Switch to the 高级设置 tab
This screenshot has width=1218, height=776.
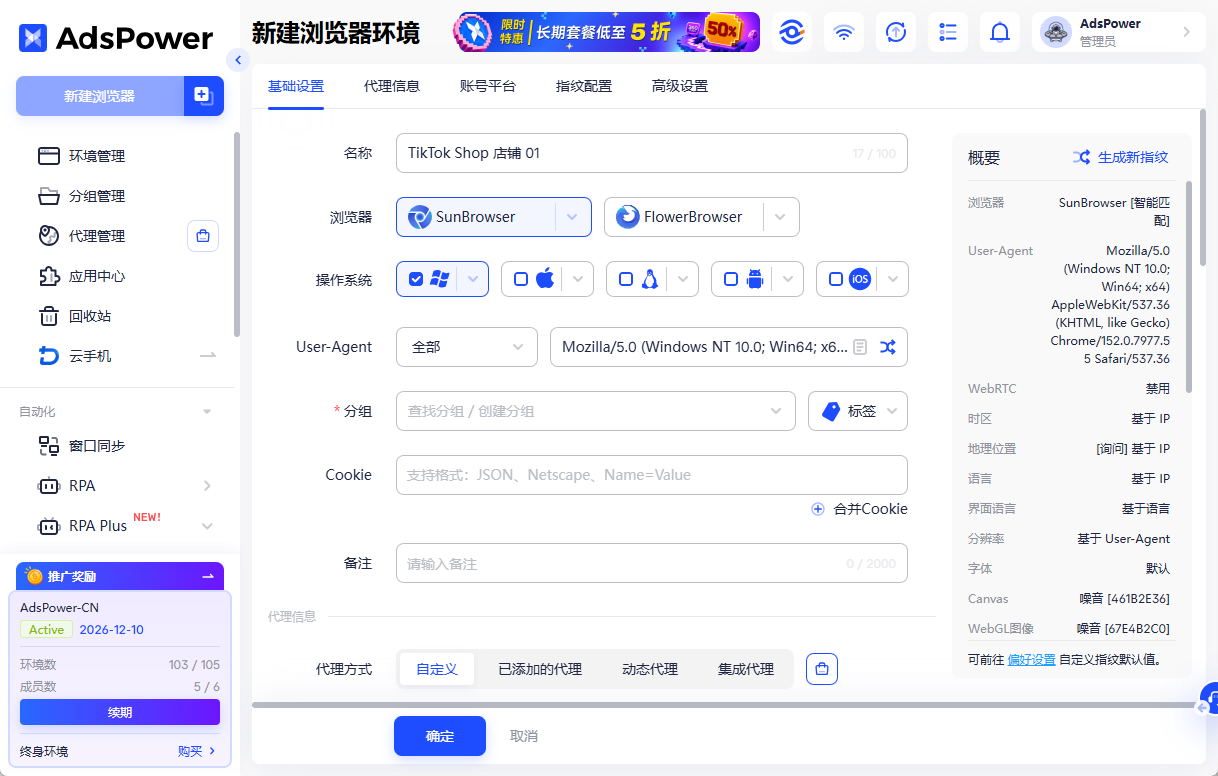(680, 86)
